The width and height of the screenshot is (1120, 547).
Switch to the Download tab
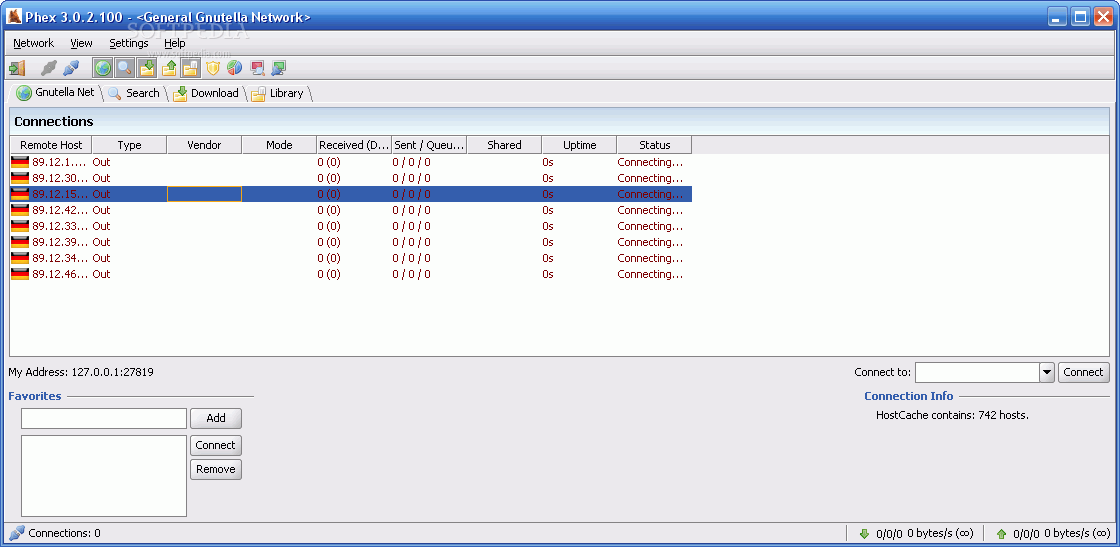tap(206, 93)
